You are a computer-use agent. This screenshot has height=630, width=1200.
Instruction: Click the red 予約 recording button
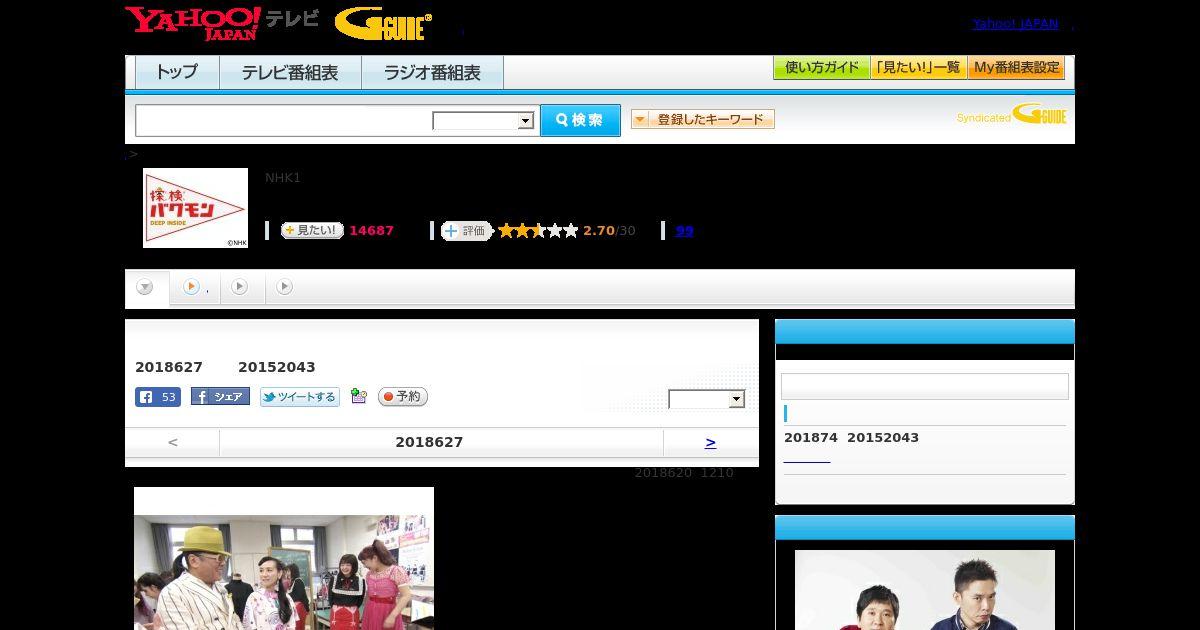click(x=403, y=397)
